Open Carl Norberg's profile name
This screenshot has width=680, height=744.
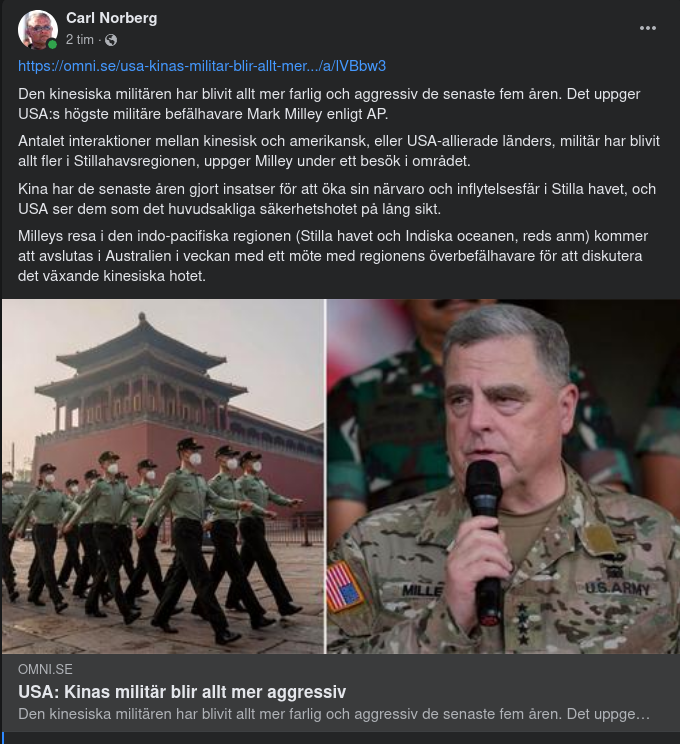point(112,18)
